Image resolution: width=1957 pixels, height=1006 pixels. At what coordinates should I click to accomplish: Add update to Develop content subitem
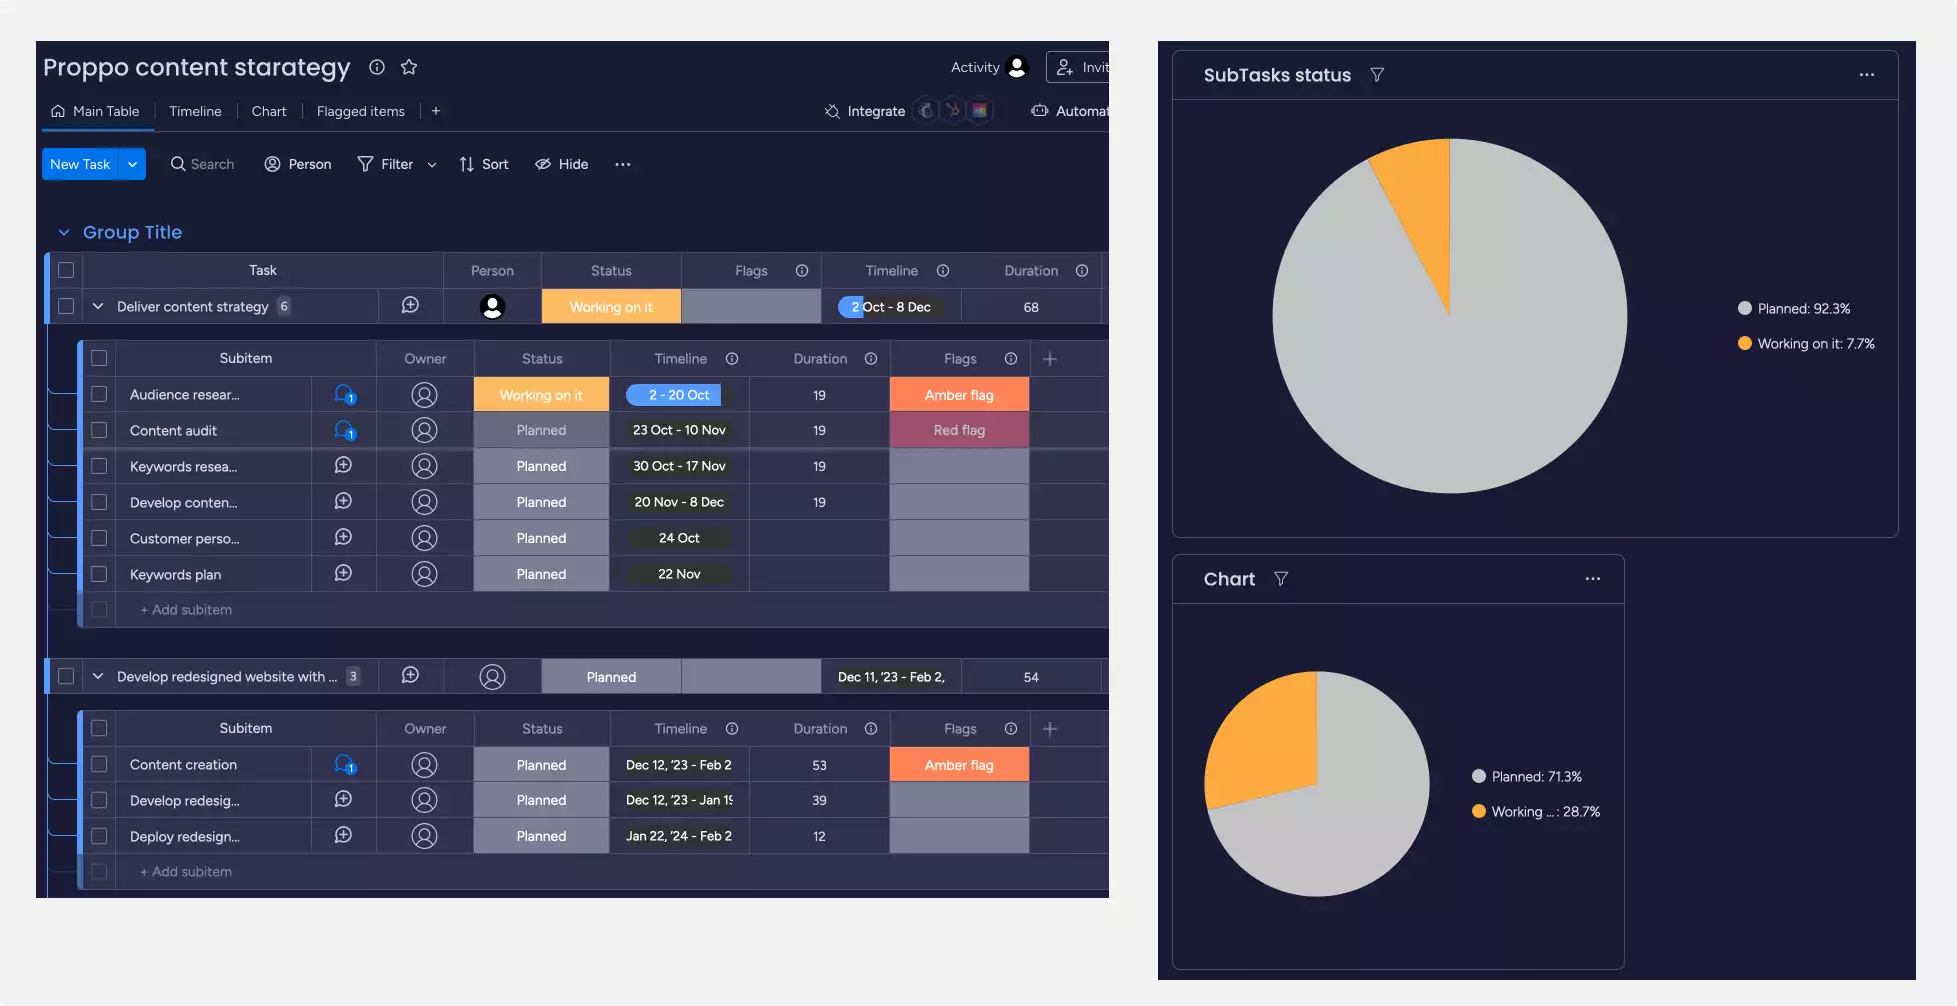[x=343, y=501]
